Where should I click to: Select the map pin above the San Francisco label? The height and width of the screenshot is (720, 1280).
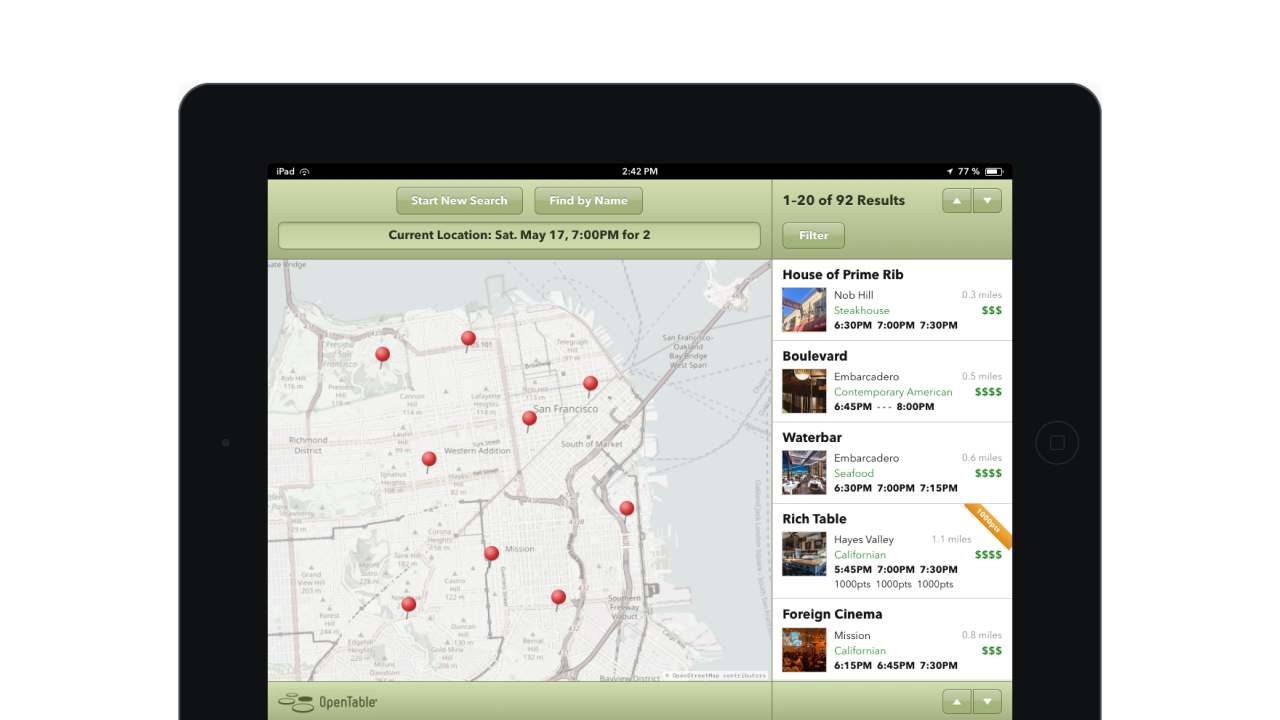click(590, 385)
